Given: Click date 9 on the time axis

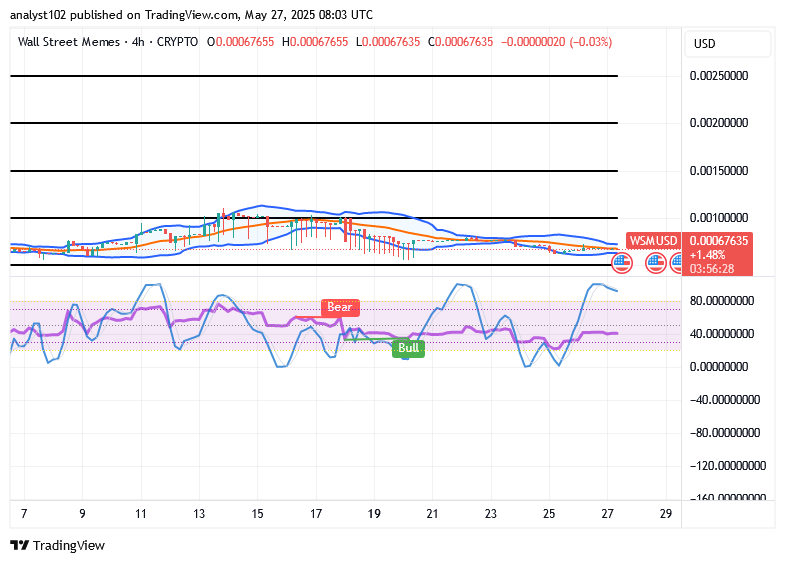Looking at the screenshot, I should click(82, 514).
